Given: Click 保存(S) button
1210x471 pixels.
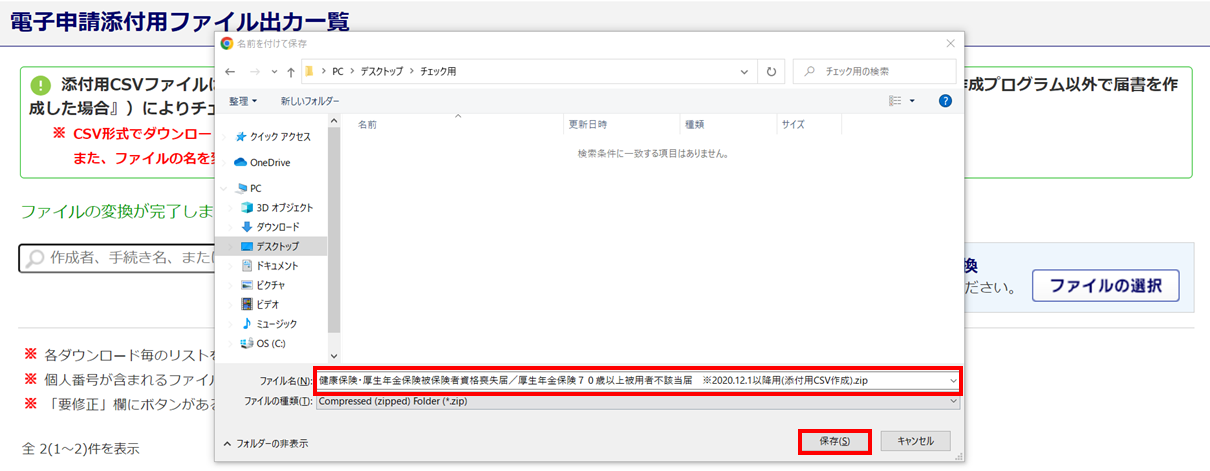Looking at the screenshot, I should 834,441.
